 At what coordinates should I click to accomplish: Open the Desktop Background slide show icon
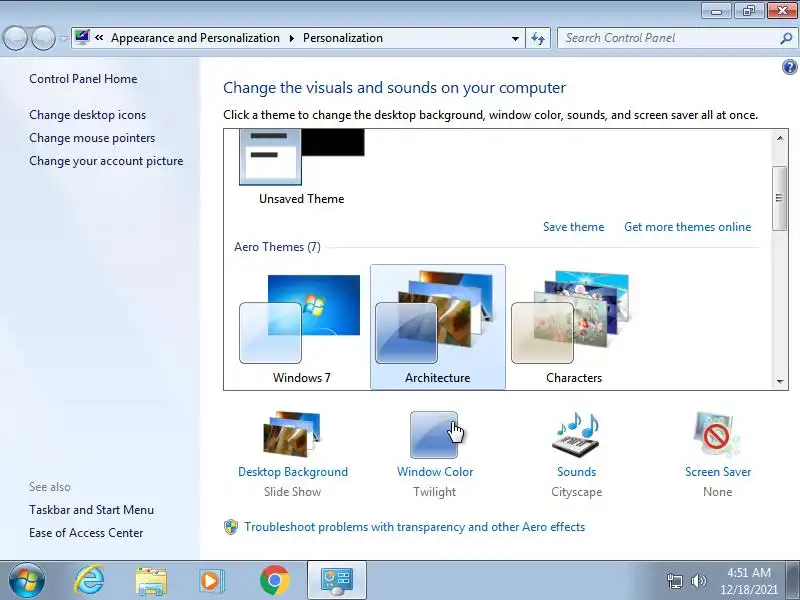tap(292, 434)
